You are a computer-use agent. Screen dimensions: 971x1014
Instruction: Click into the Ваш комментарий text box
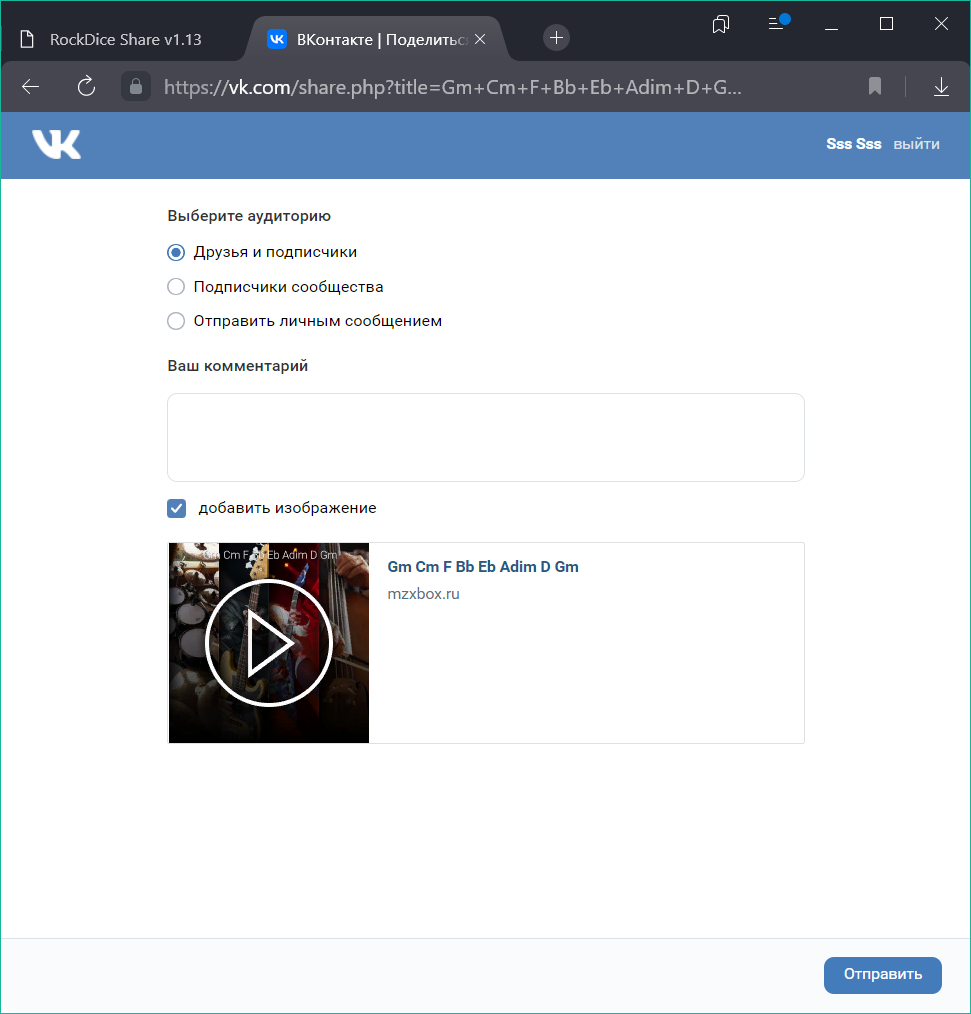[x=486, y=437]
